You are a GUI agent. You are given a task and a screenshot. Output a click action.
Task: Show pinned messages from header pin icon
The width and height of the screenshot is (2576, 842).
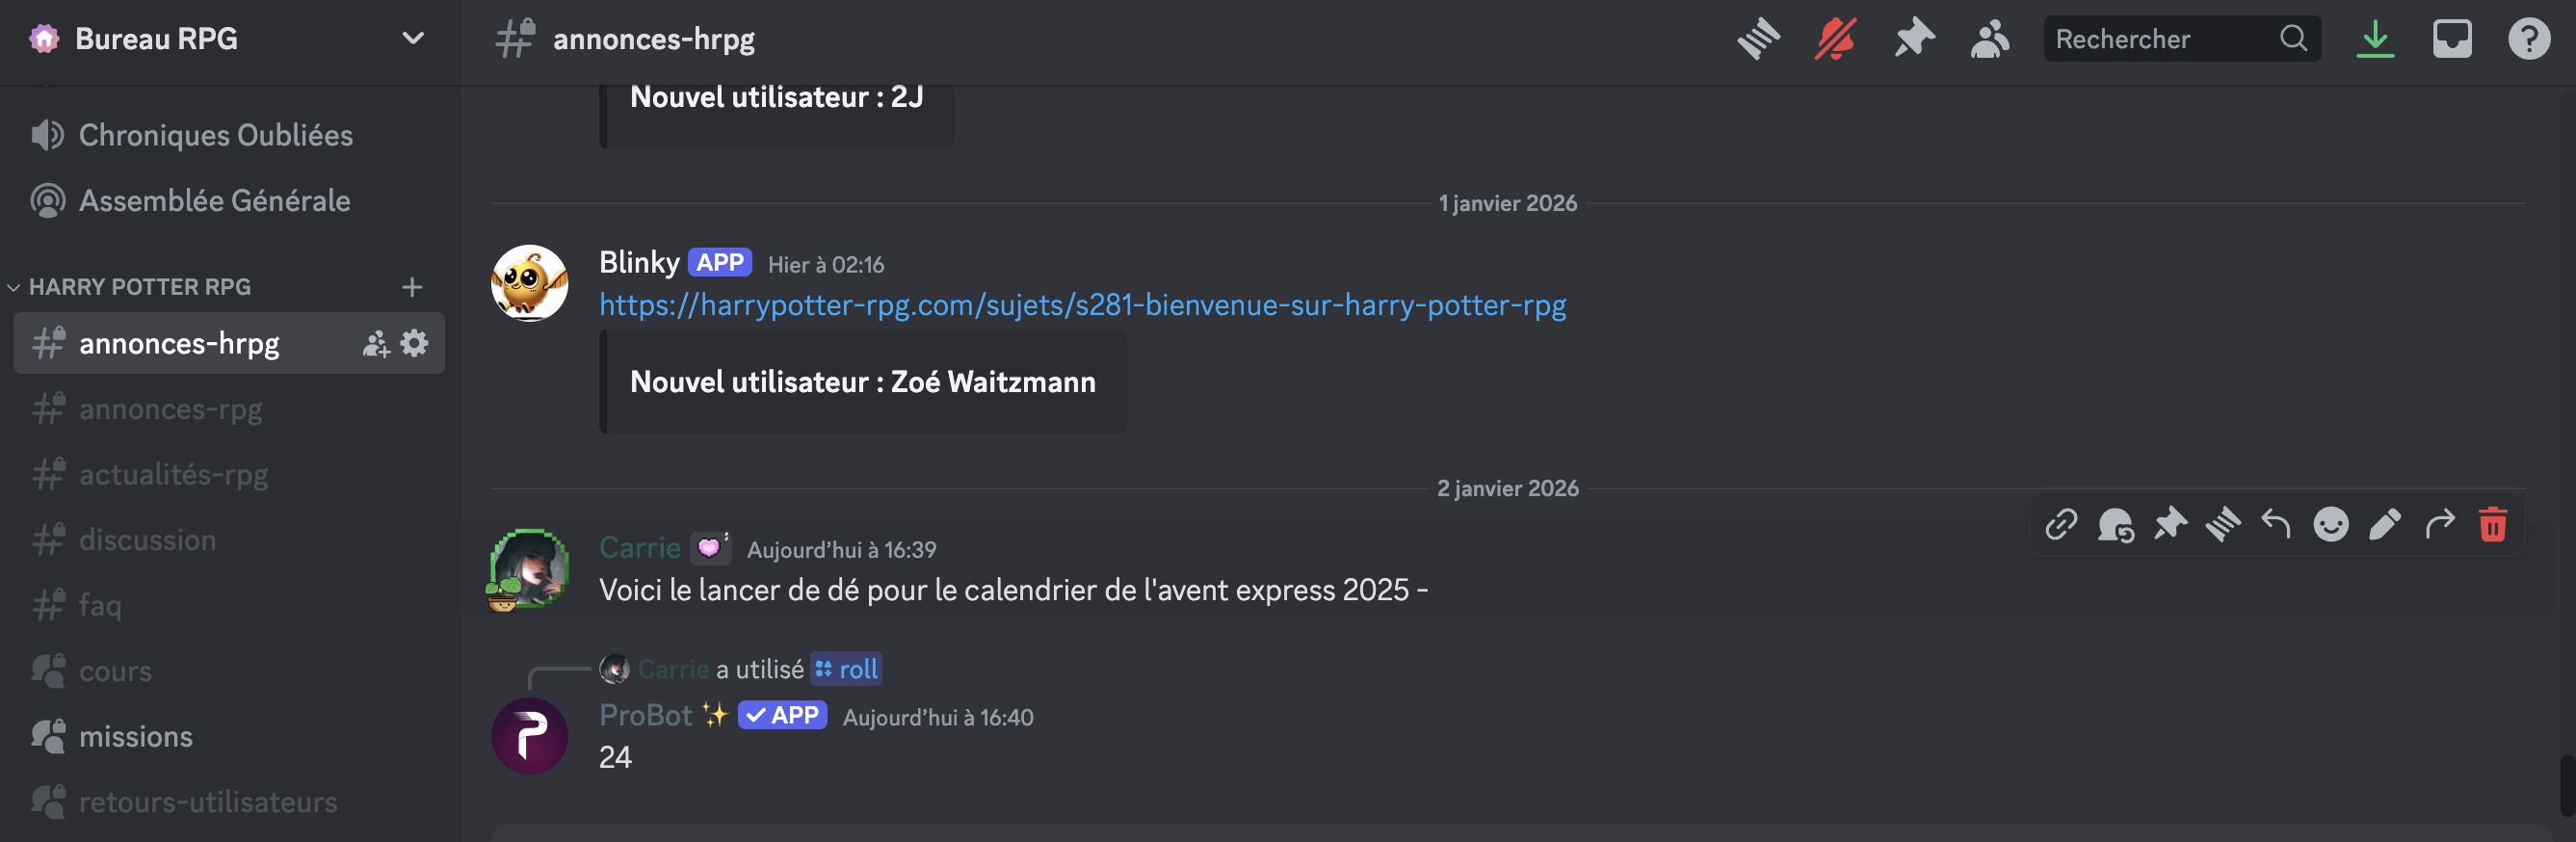[1913, 39]
